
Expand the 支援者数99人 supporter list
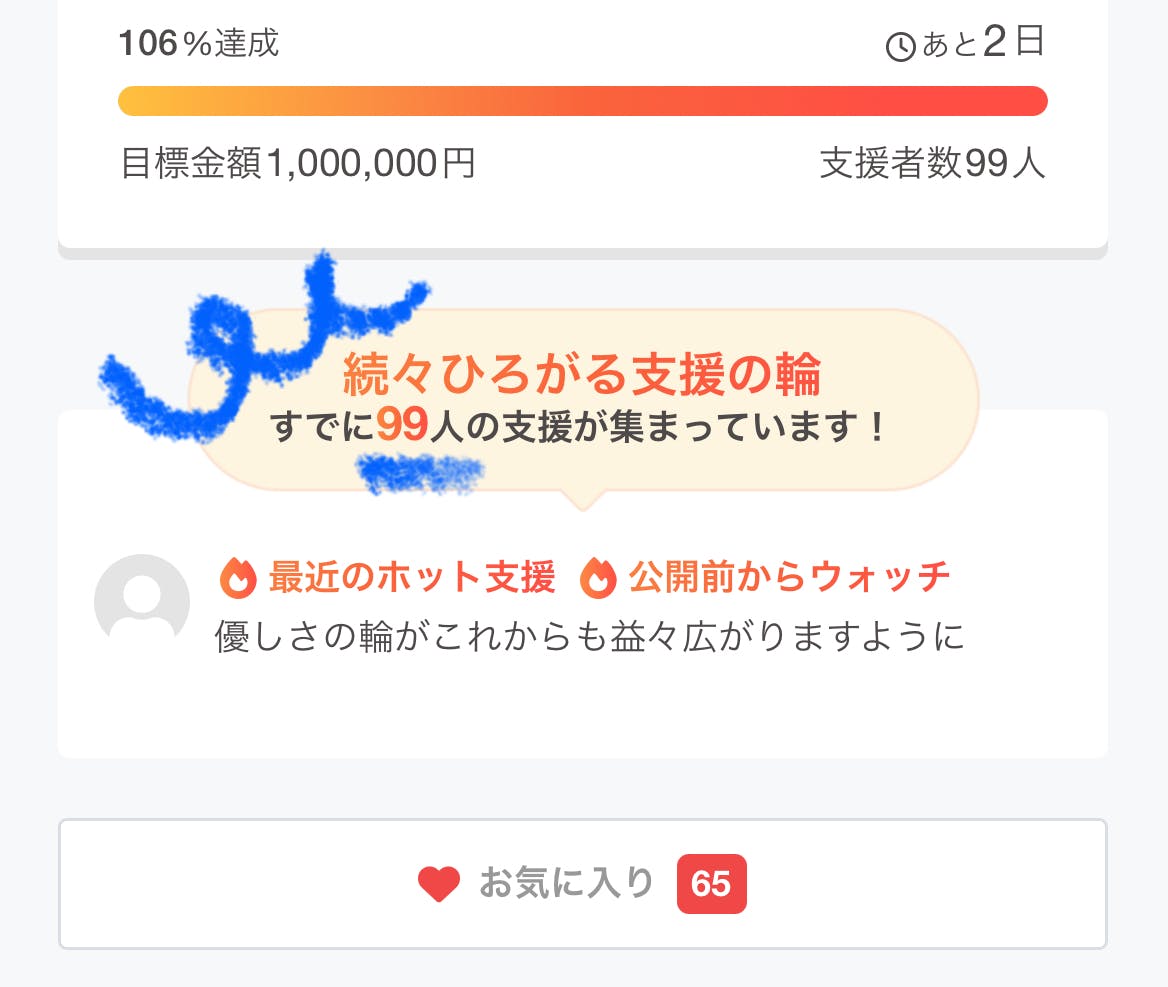(932, 166)
